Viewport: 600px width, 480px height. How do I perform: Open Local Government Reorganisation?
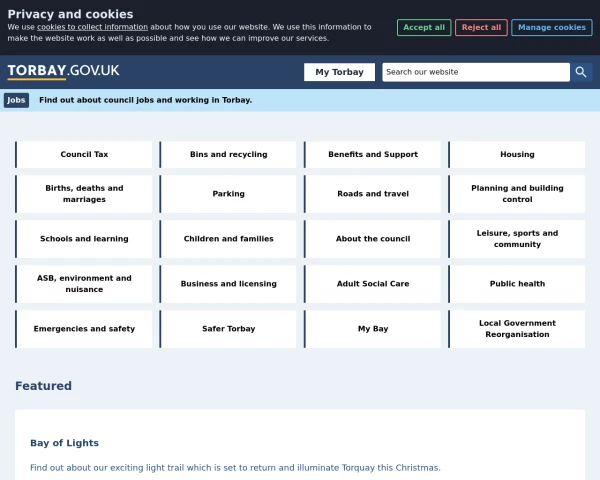click(517, 329)
